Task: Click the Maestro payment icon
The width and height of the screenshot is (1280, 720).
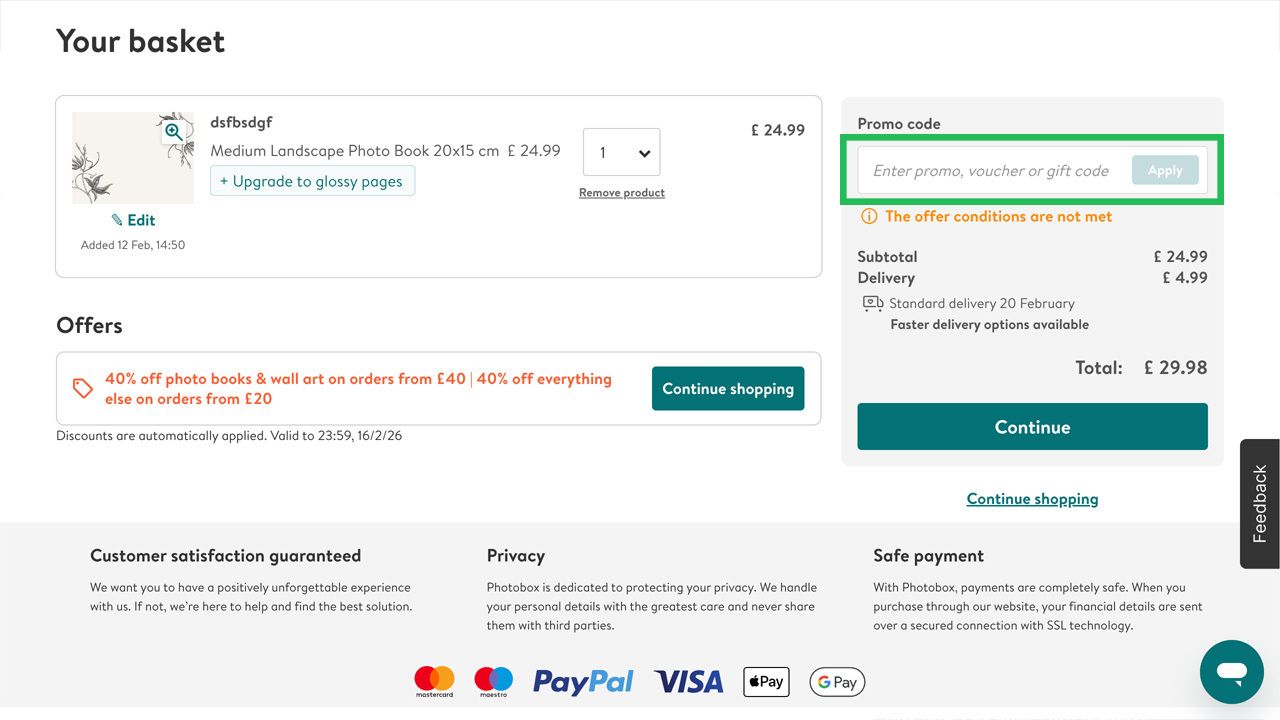Action: [492, 681]
